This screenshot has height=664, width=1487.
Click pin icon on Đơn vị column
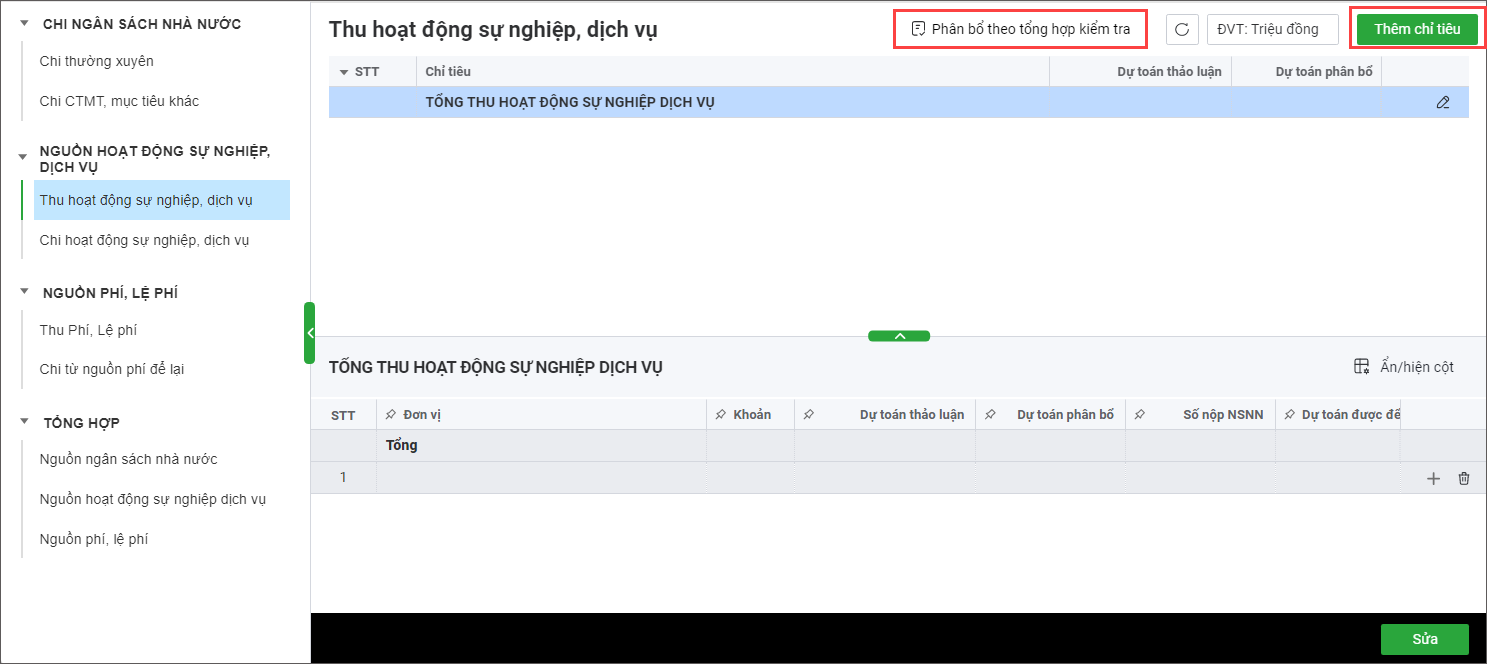(391, 415)
